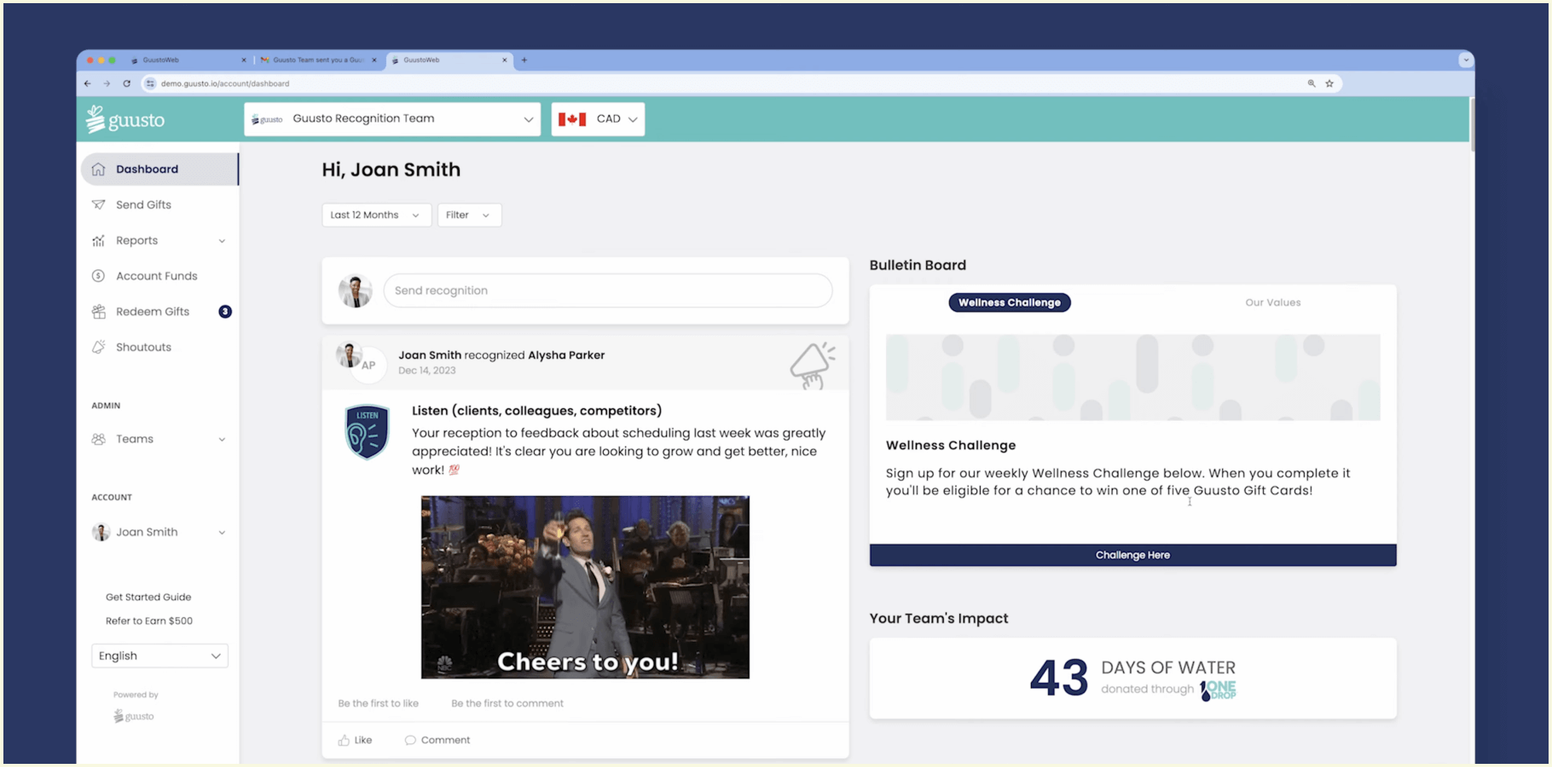Image resolution: width=1552 pixels, height=767 pixels.
Task: Select the Wellness Challenge bulletin tab
Action: click(x=1010, y=302)
